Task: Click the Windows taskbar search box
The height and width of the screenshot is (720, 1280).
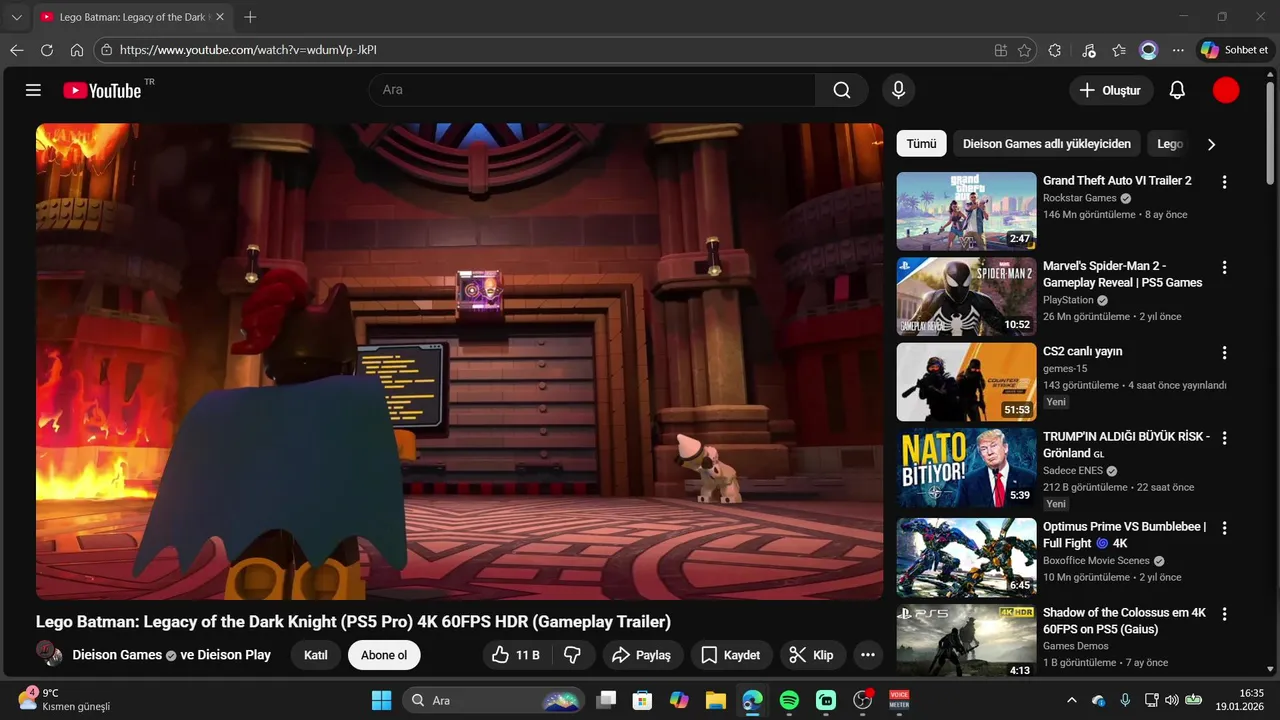Action: pos(494,700)
